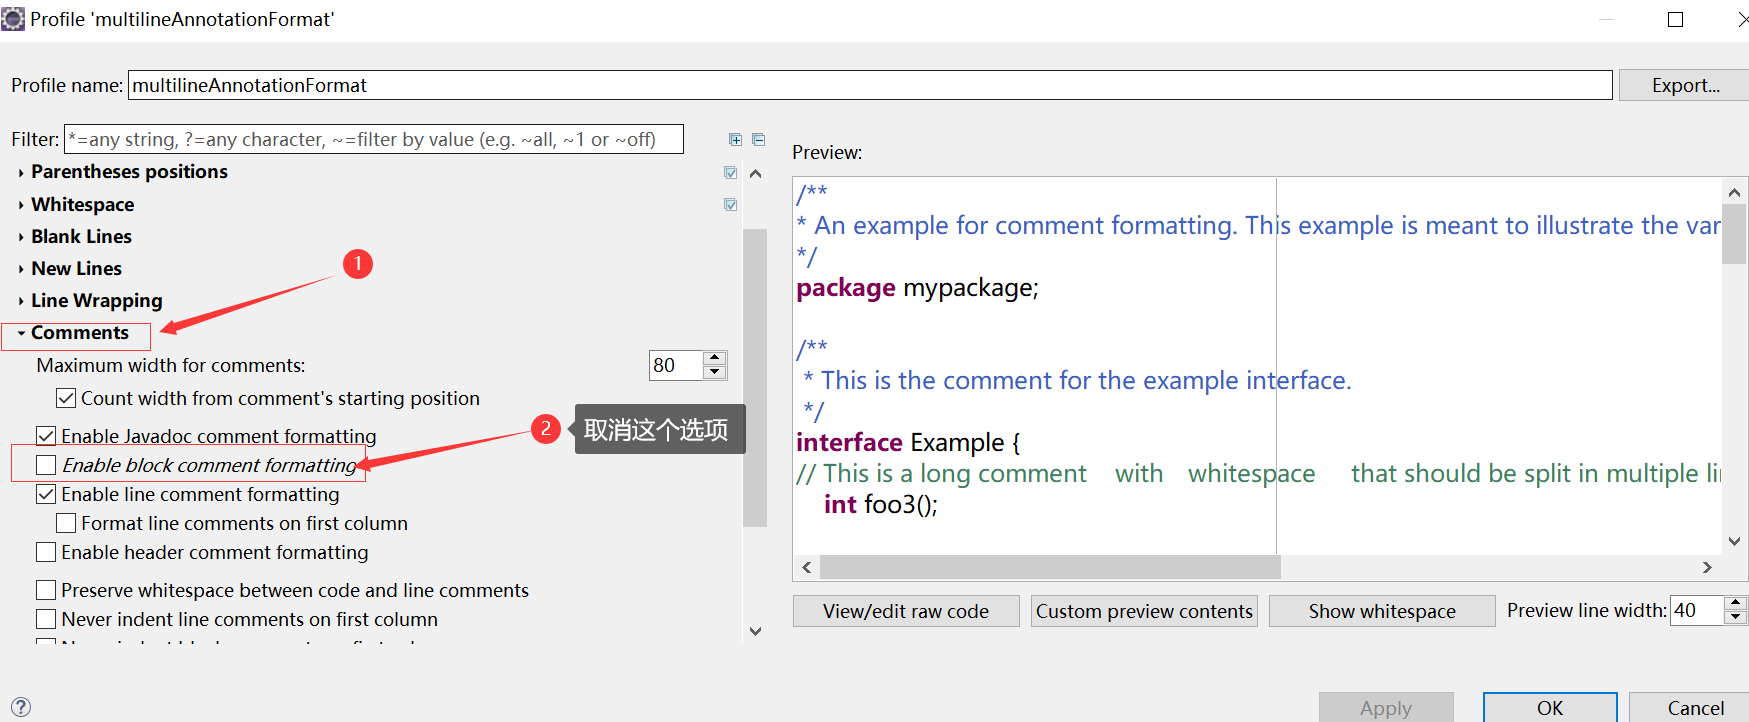The image size is (1749, 722).
Task: Expand the New Lines section
Action: click(x=21, y=269)
